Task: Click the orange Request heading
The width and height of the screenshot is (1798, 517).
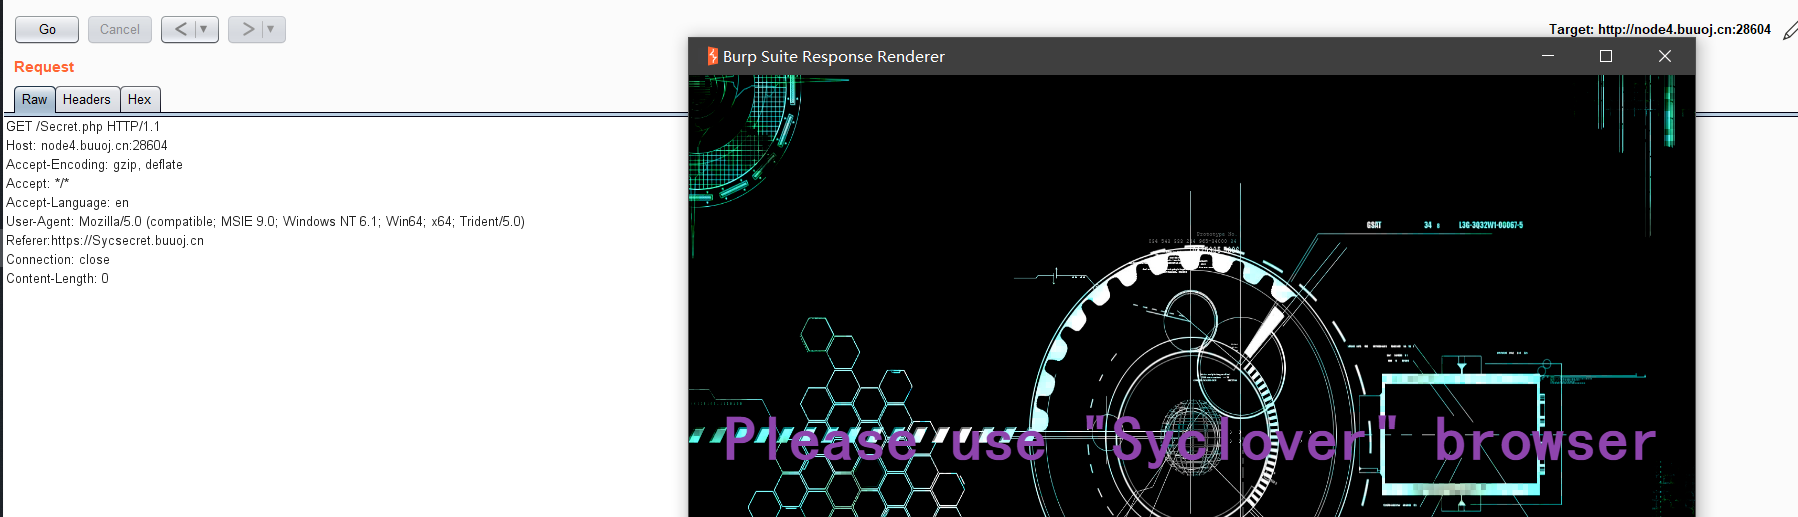Action: coord(44,67)
